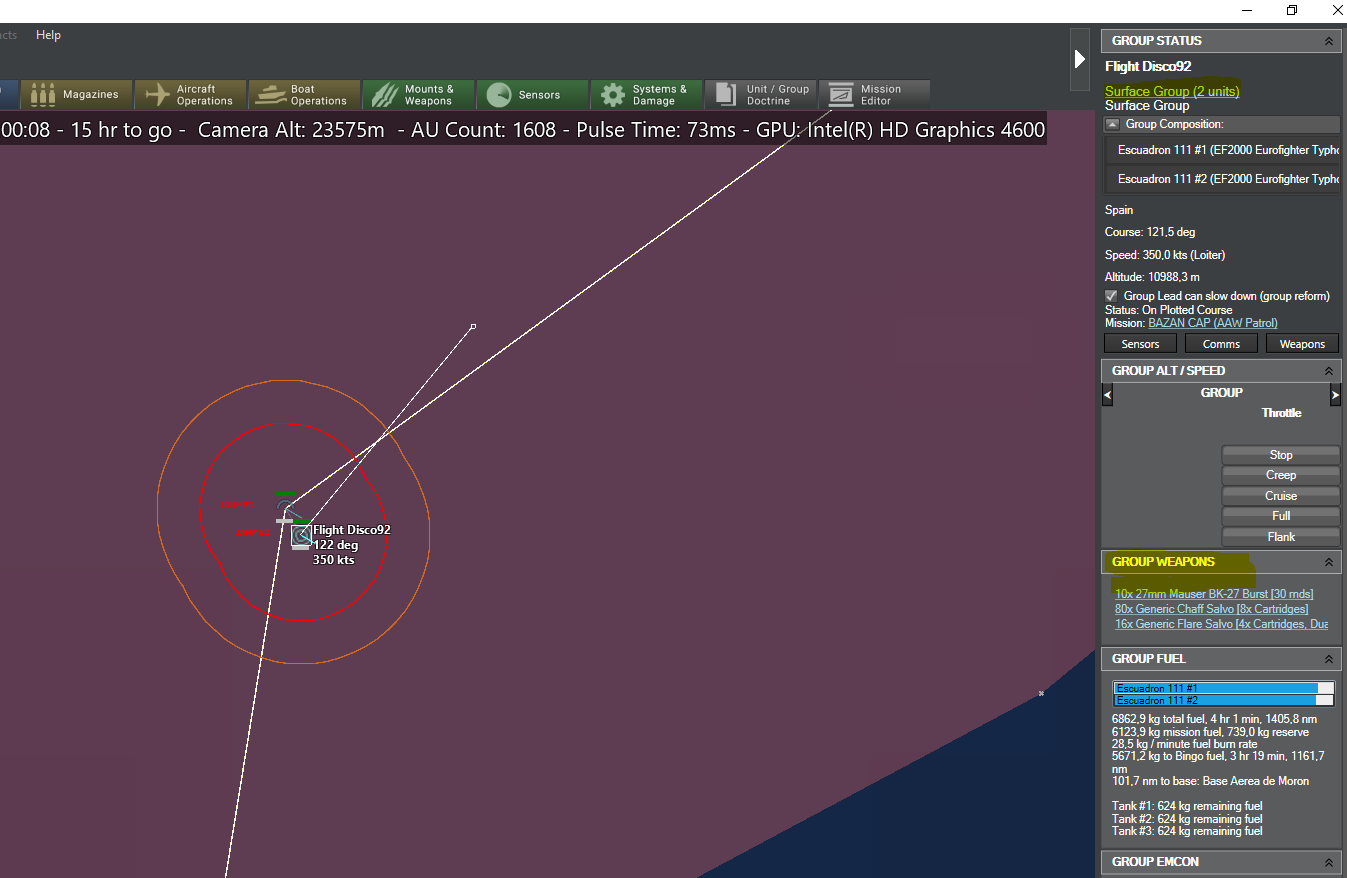Set throttle to Creep
Viewport: 1347px width, 878px height.
point(1281,475)
